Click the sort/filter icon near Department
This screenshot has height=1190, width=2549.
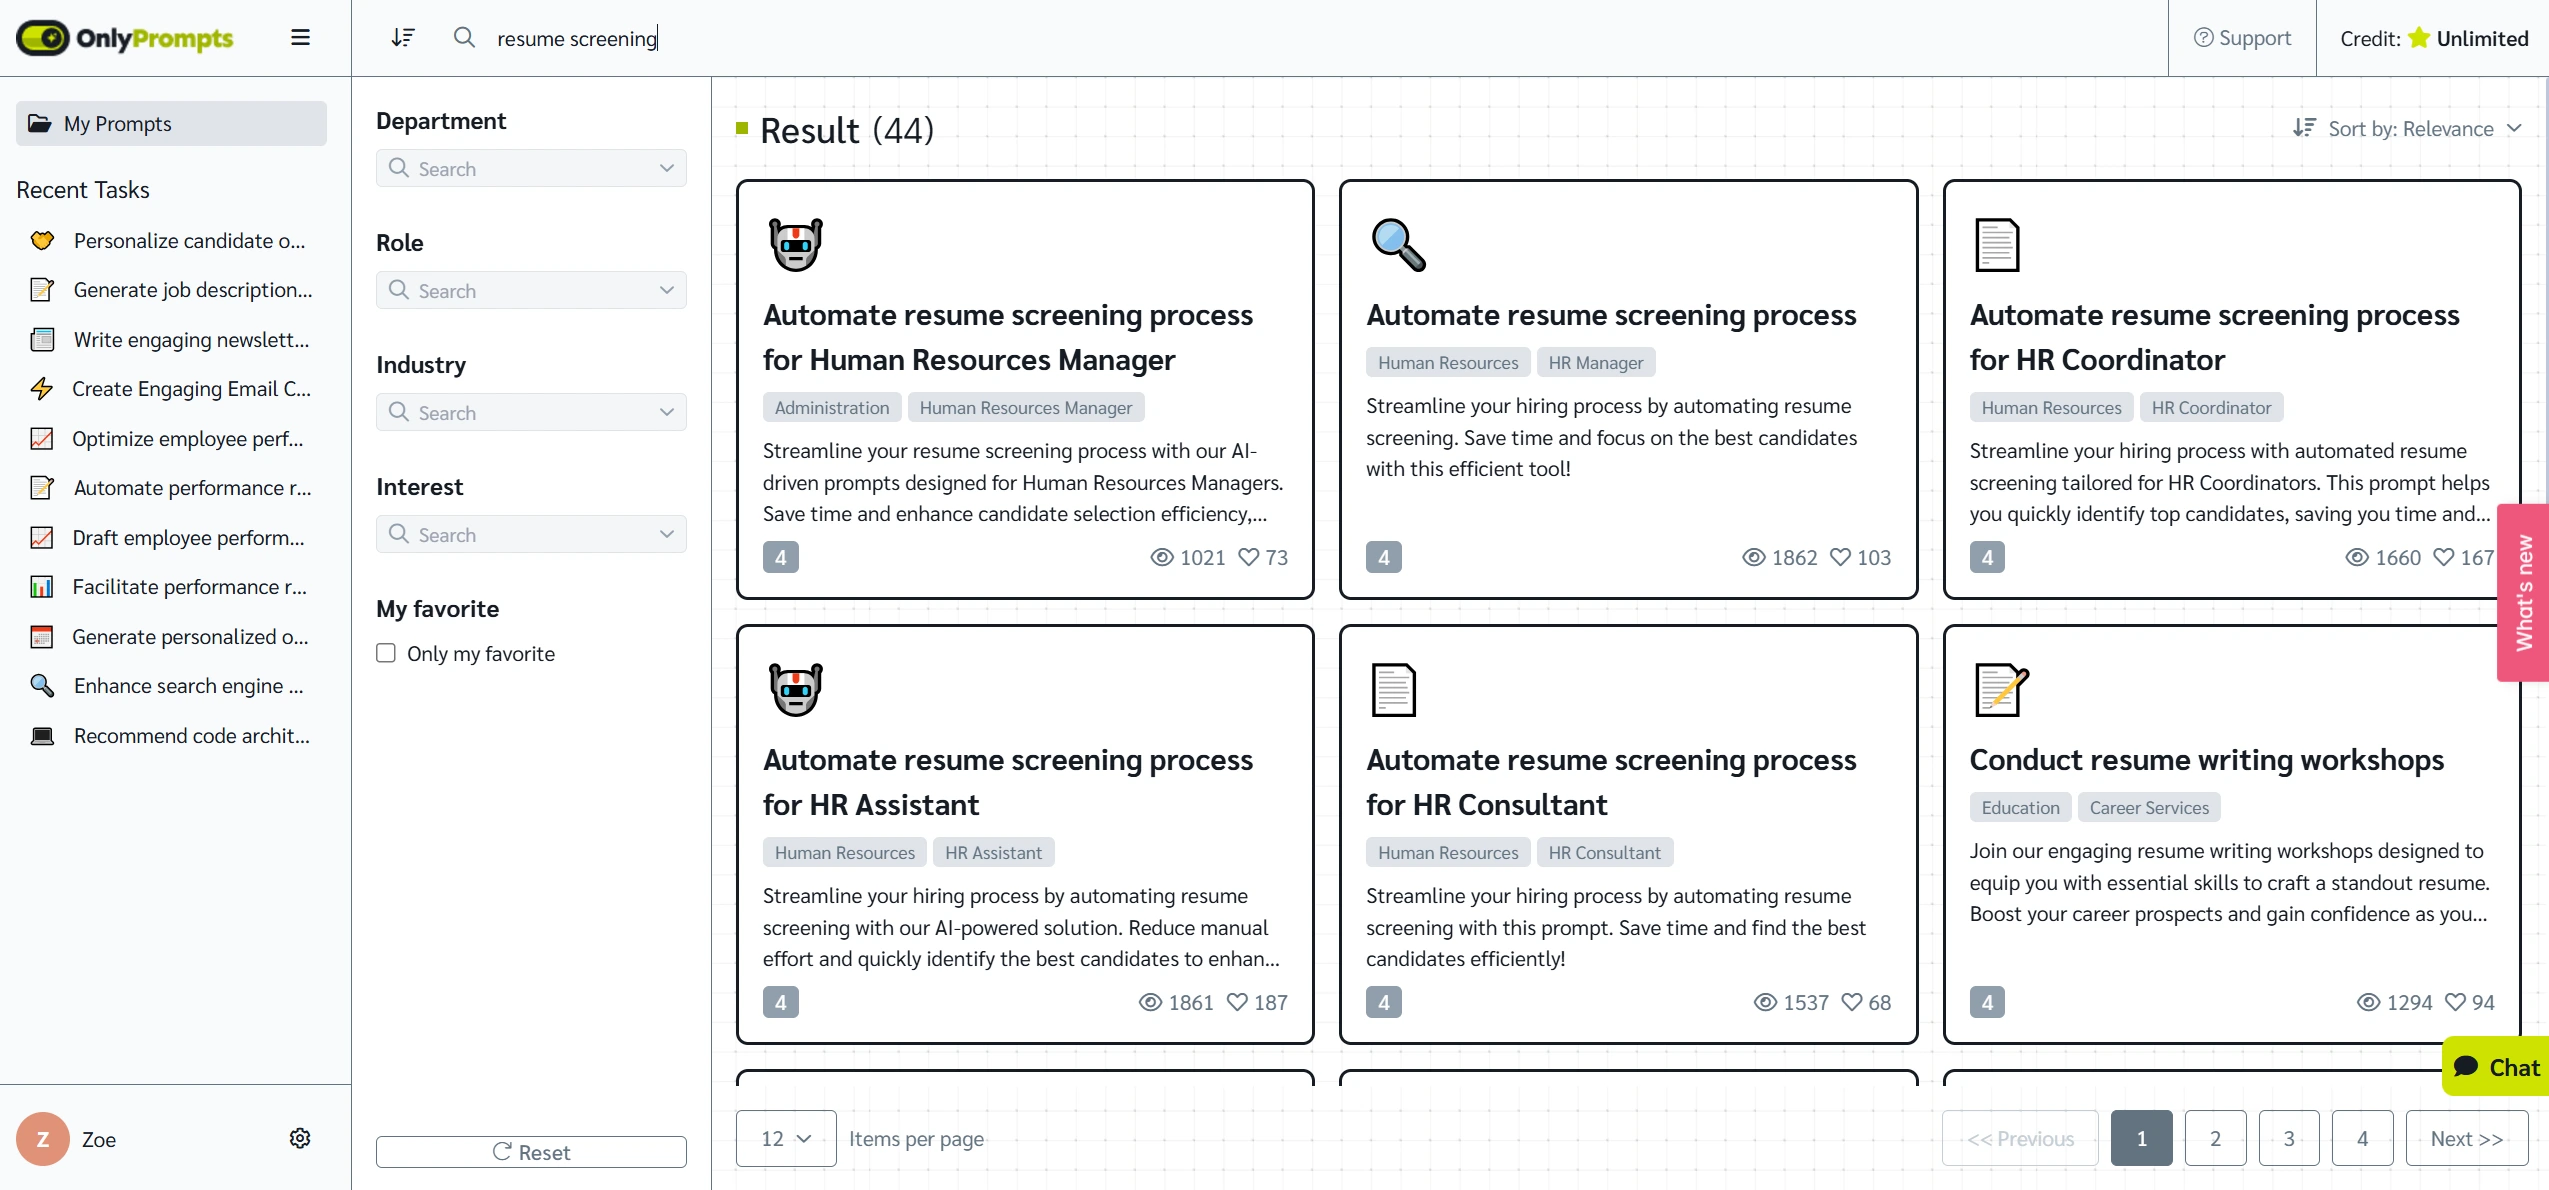click(403, 37)
